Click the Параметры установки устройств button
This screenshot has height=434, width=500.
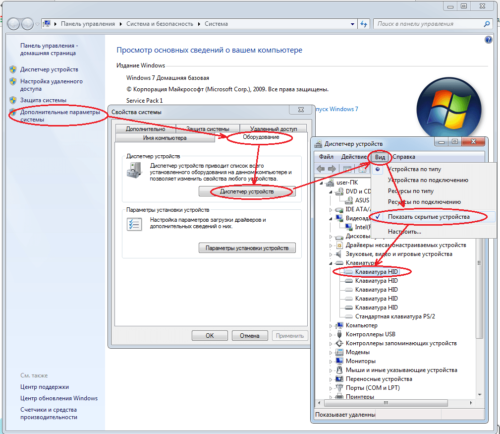click(x=247, y=248)
